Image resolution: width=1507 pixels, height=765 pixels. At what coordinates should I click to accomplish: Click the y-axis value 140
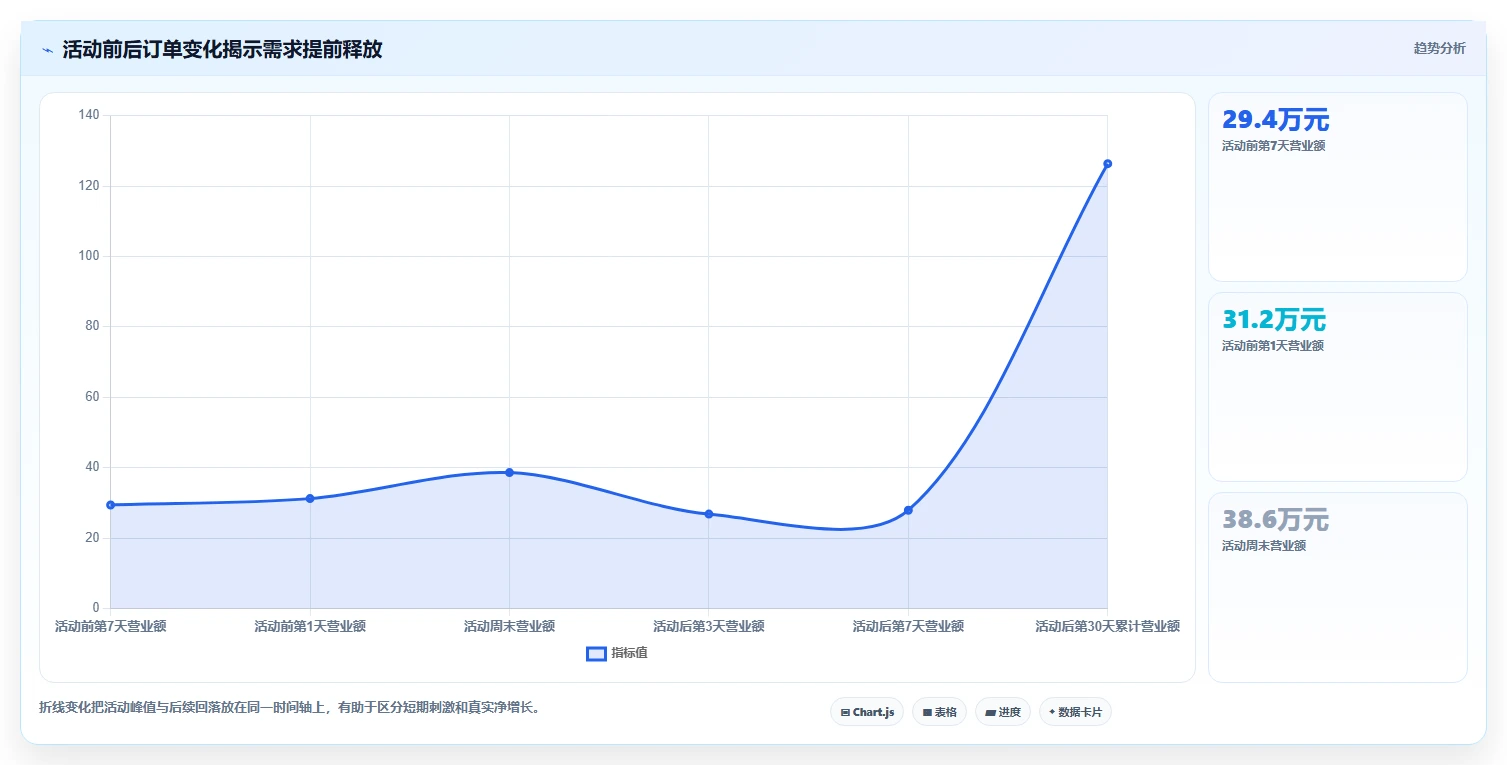(x=89, y=115)
